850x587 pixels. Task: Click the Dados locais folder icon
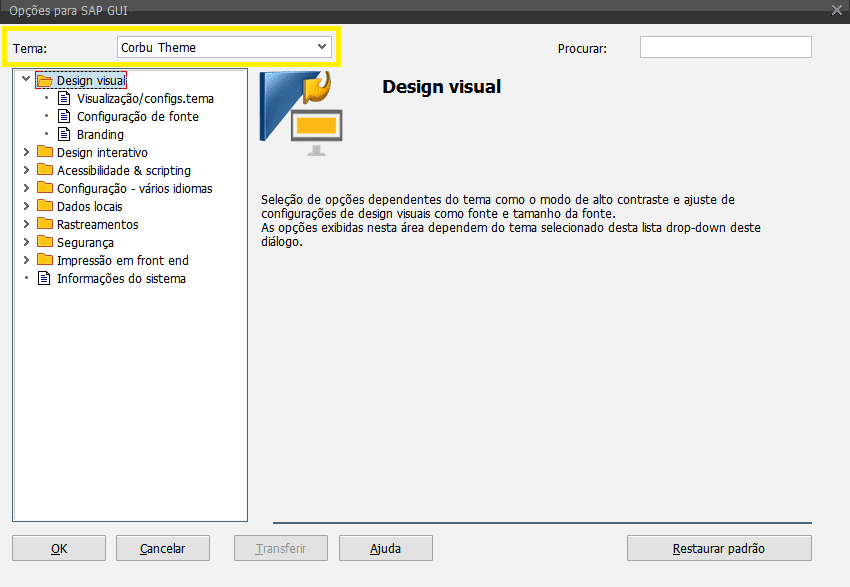click(45, 205)
